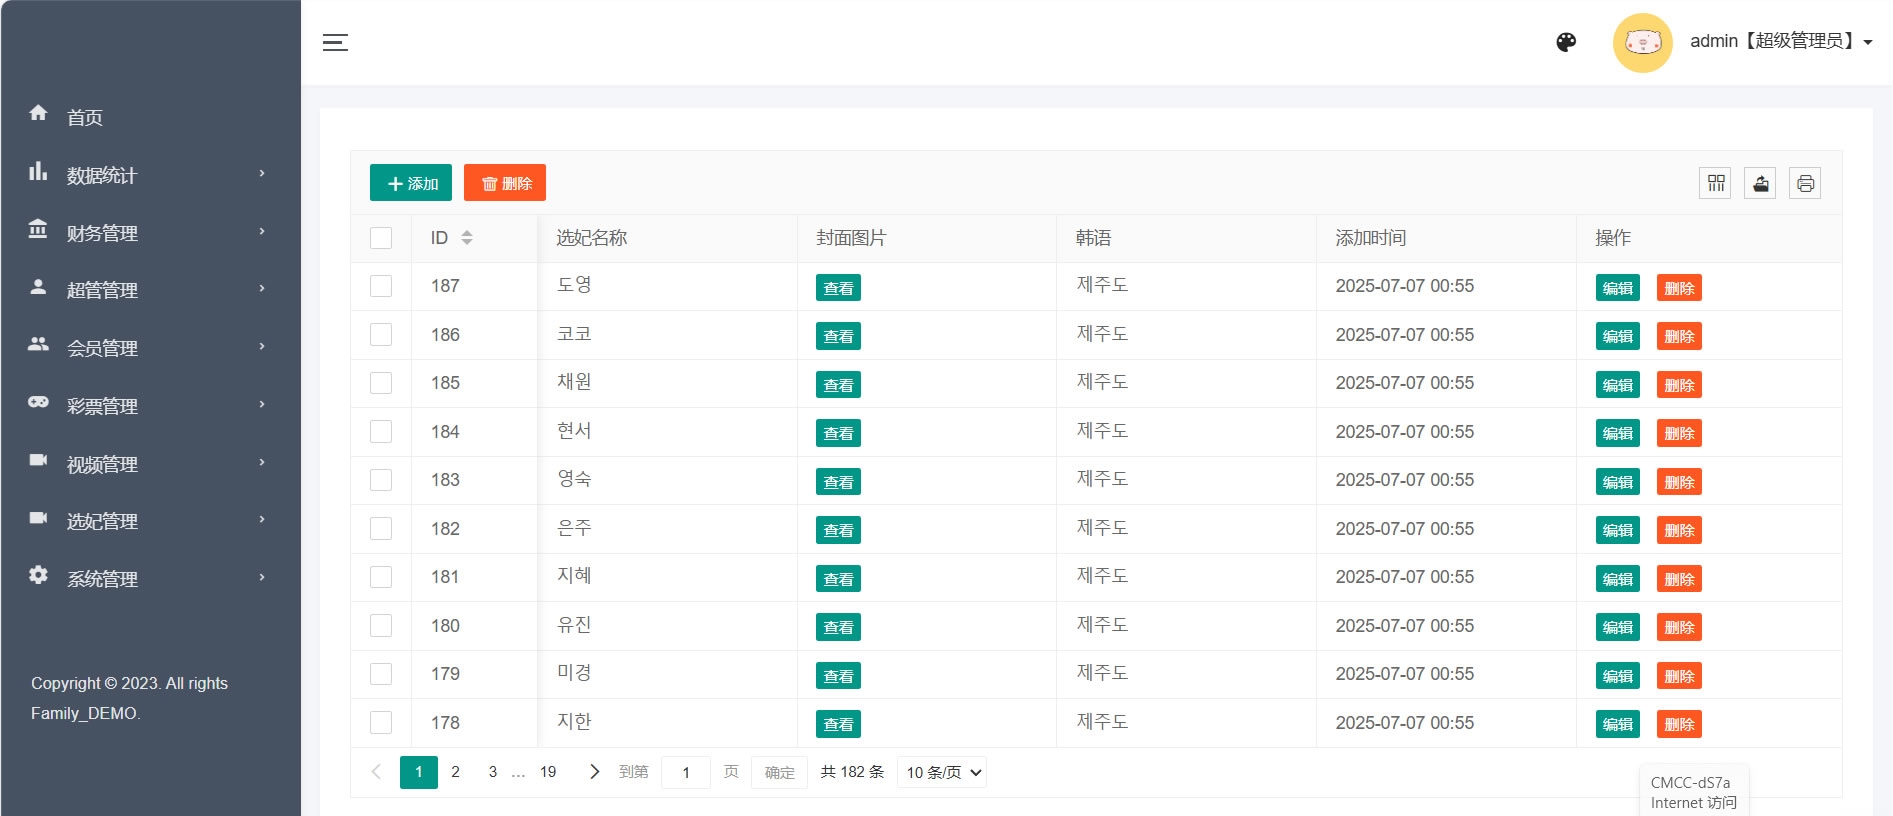Check the checkbox for row ID 187
Viewport: 1893px width, 816px height.
(x=381, y=286)
